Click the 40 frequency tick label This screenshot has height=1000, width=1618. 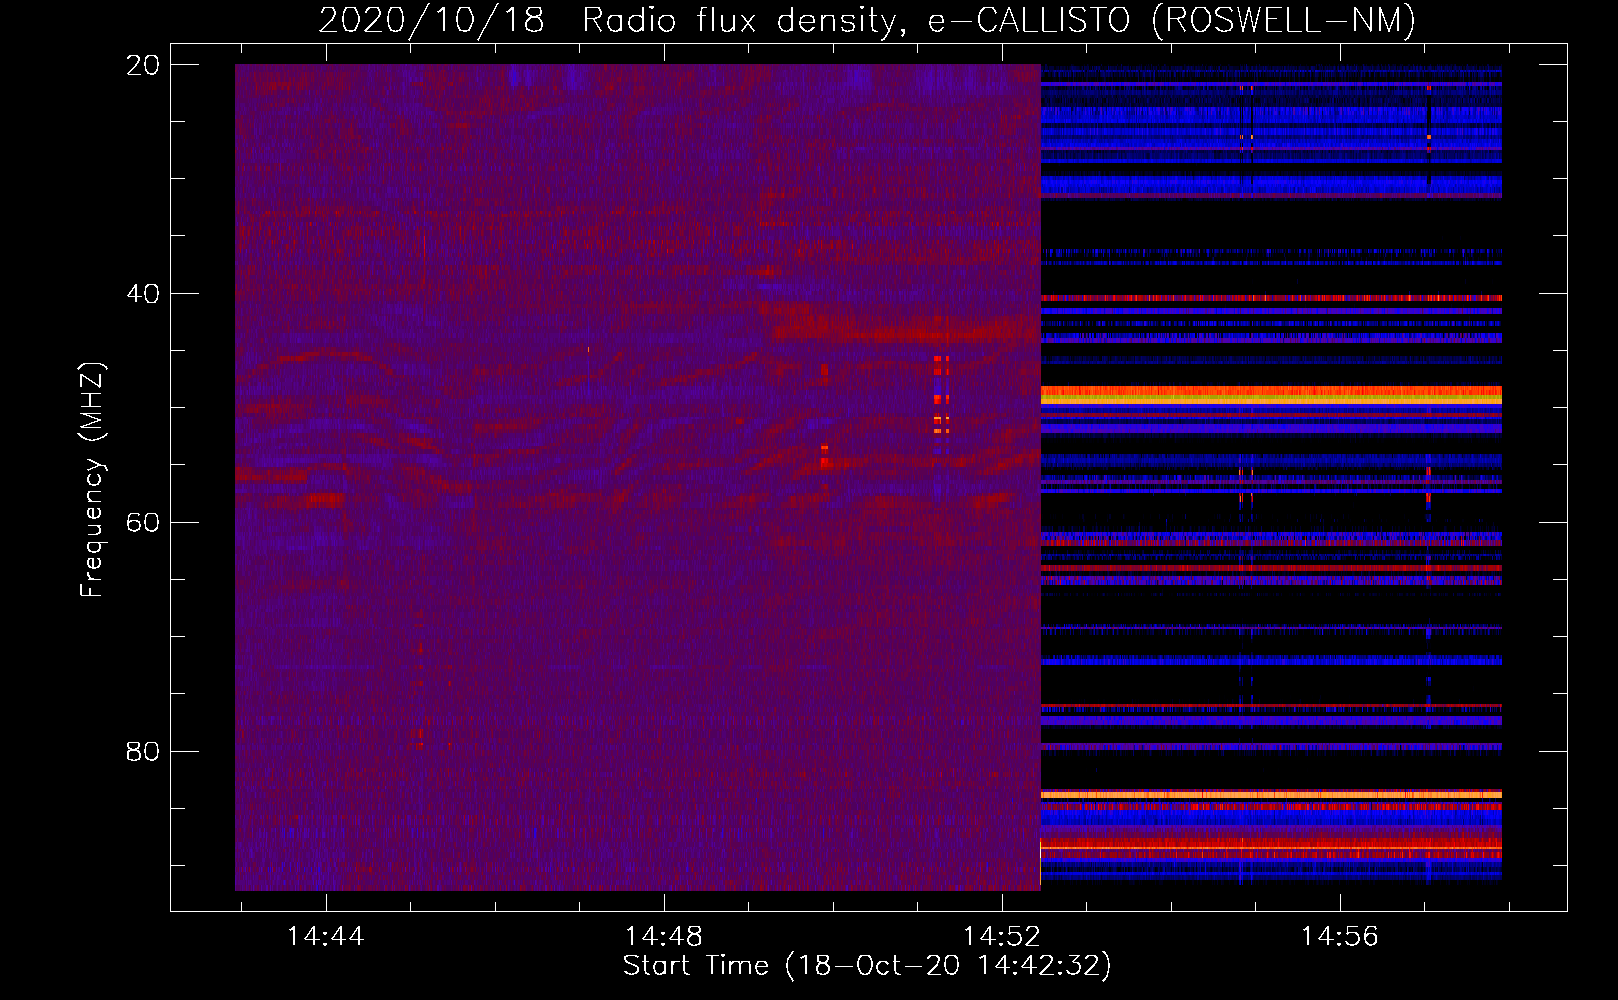pyautogui.click(x=143, y=294)
